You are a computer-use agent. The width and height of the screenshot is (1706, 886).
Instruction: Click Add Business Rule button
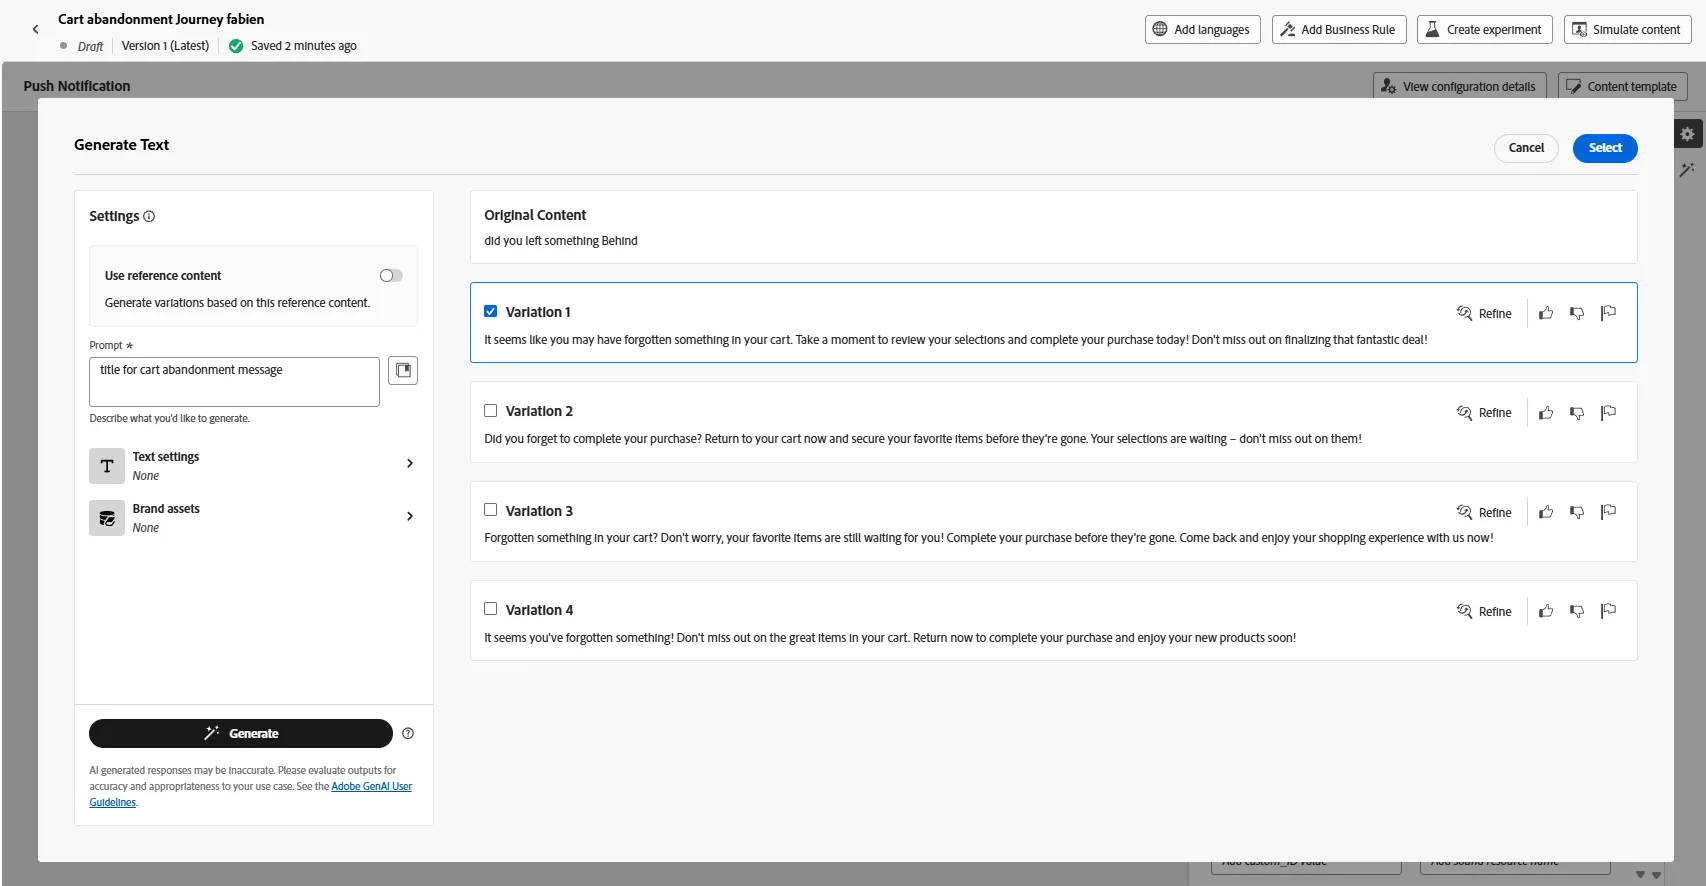(1339, 30)
